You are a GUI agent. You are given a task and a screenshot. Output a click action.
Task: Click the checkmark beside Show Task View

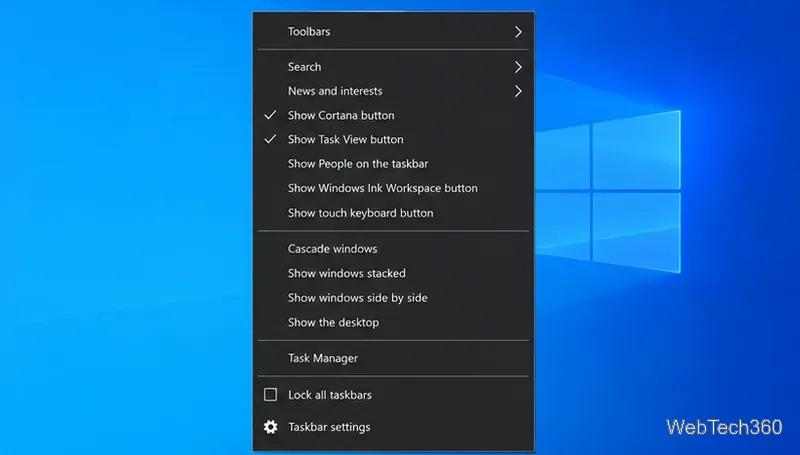point(270,139)
